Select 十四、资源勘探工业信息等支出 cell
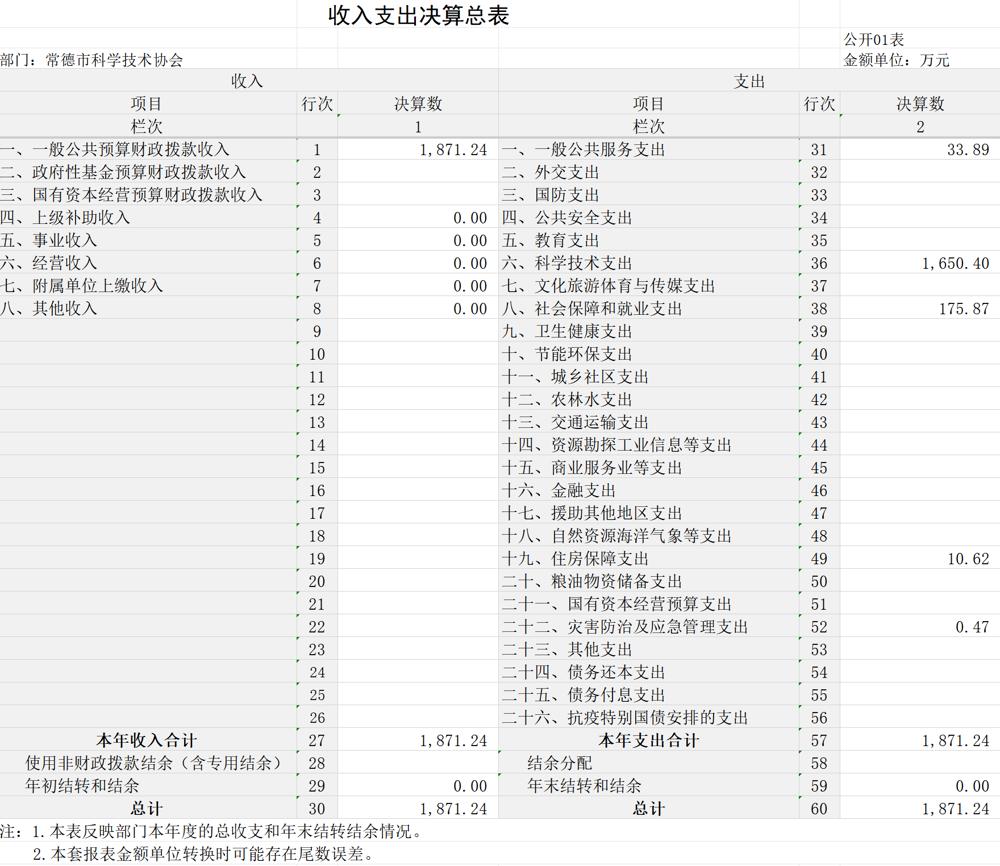 (x=649, y=445)
